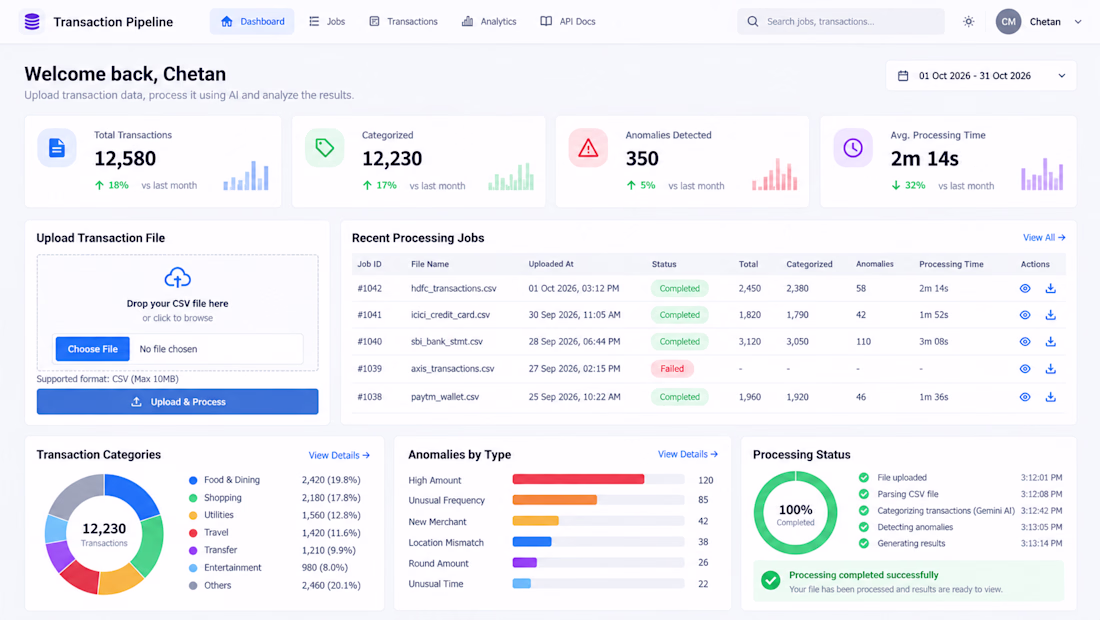Image resolution: width=1100 pixels, height=620 pixels.
Task: Click the High Amount anomalies red bar
Action: tap(578, 480)
